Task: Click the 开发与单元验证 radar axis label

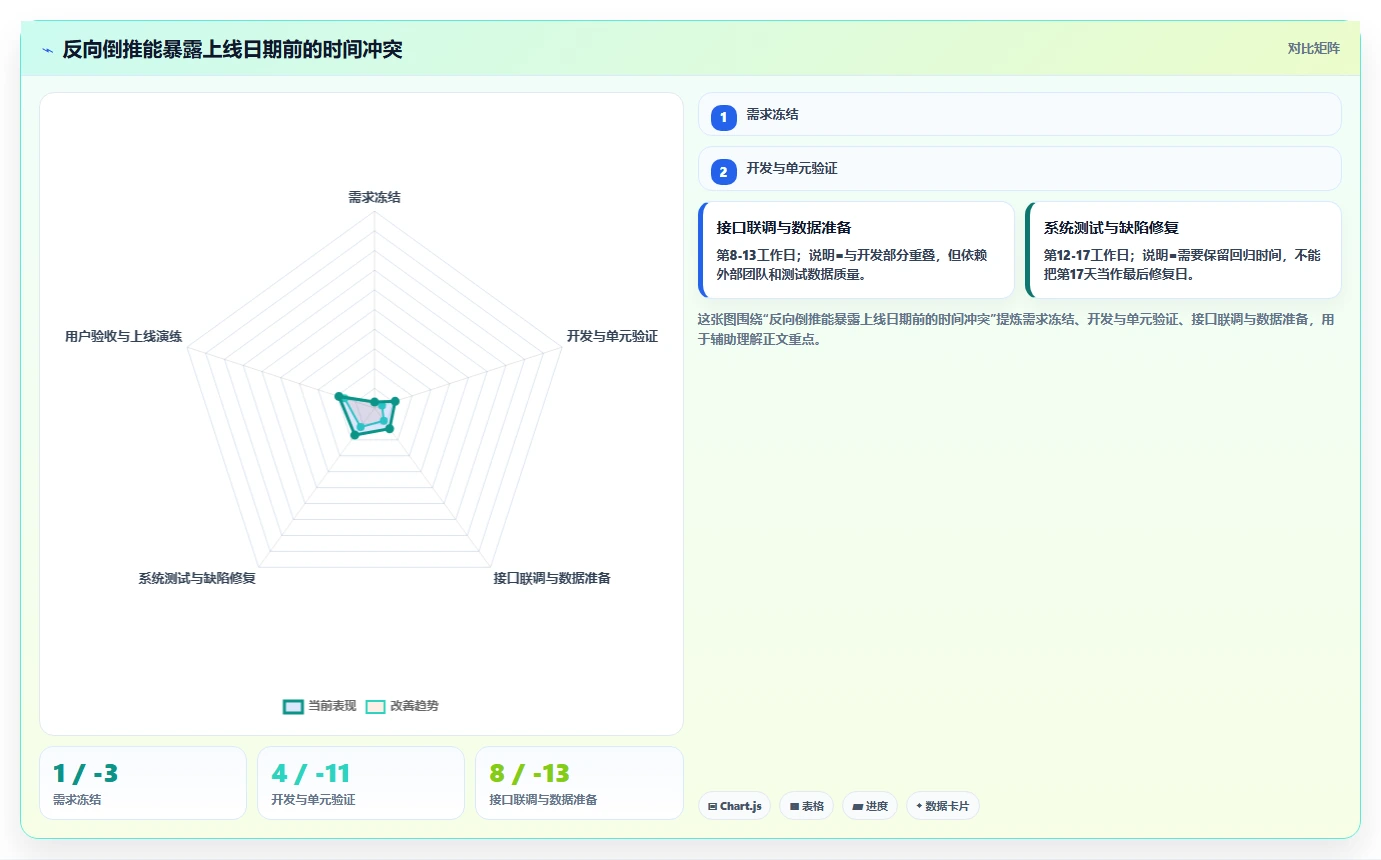Action: [x=612, y=337]
